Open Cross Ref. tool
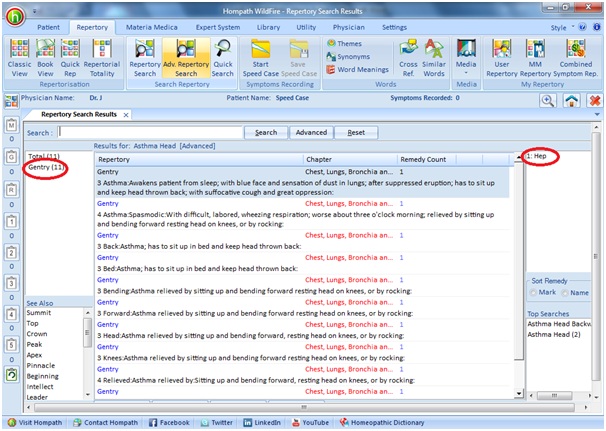 [x=408, y=58]
